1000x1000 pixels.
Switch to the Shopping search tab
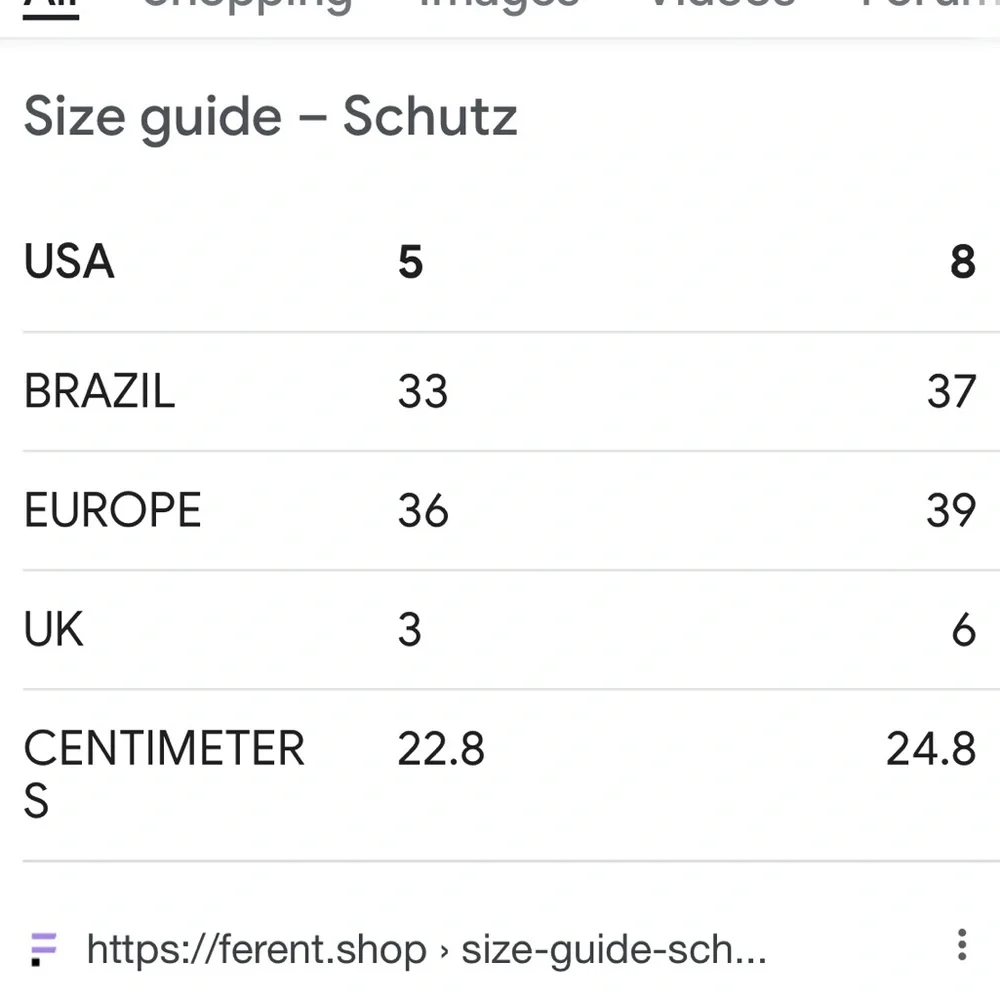pos(246,6)
